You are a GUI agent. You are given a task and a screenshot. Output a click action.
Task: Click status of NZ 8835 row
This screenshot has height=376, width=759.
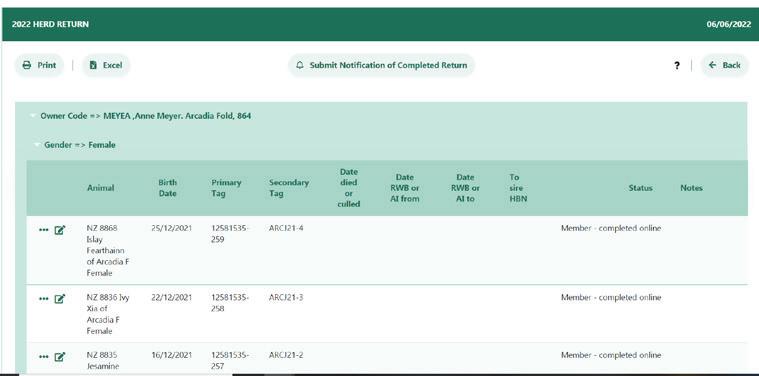[611, 355]
